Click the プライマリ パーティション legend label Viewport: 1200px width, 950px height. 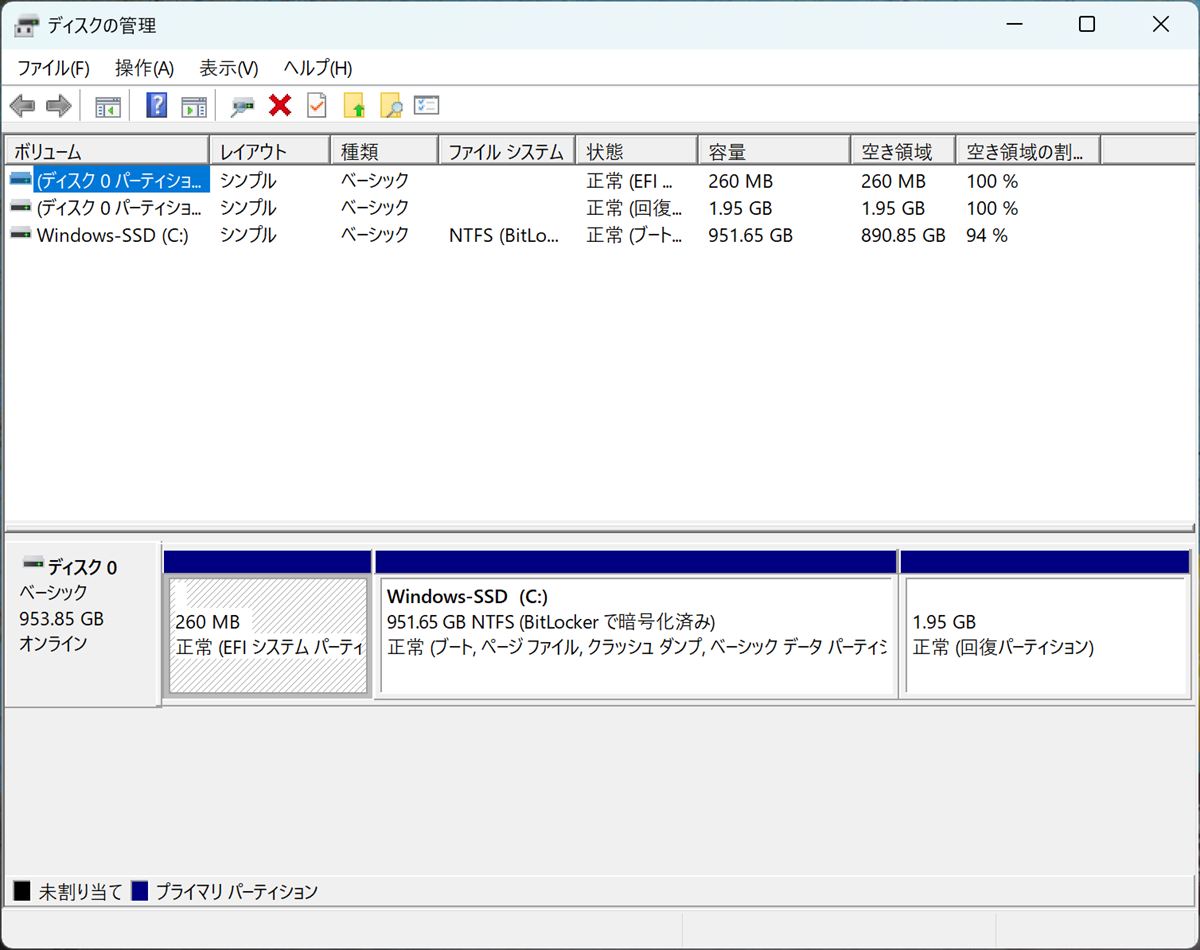236,891
